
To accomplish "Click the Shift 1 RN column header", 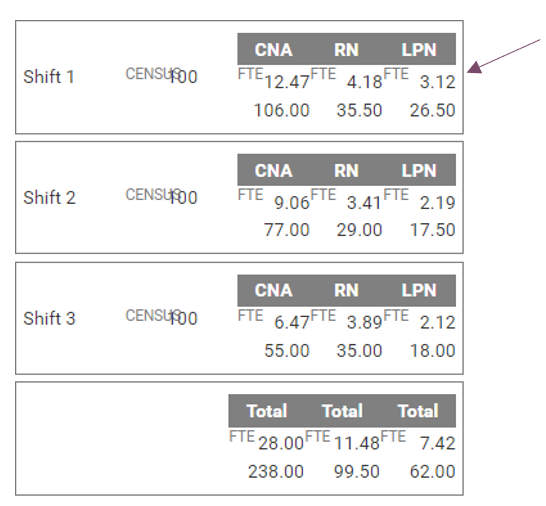I will pyautogui.click(x=346, y=49).
